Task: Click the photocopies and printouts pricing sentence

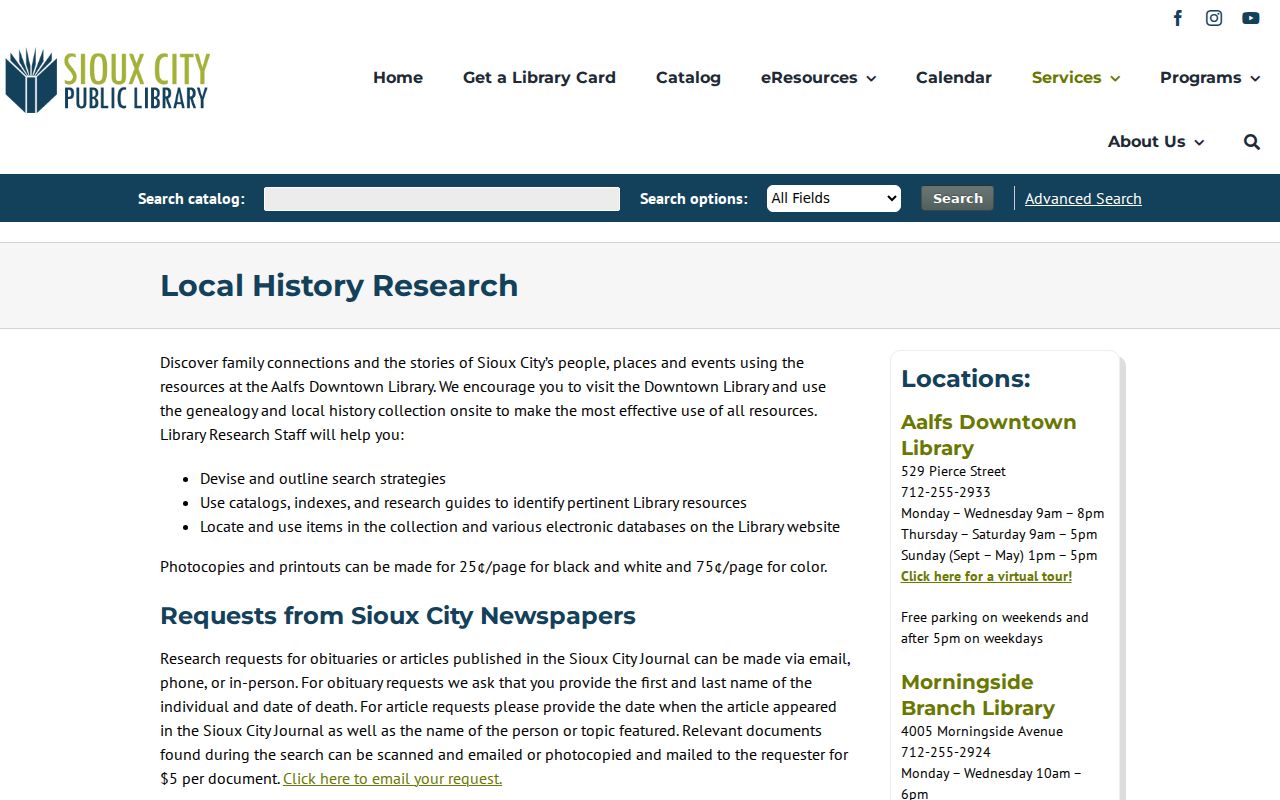Action: pos(494,566)
